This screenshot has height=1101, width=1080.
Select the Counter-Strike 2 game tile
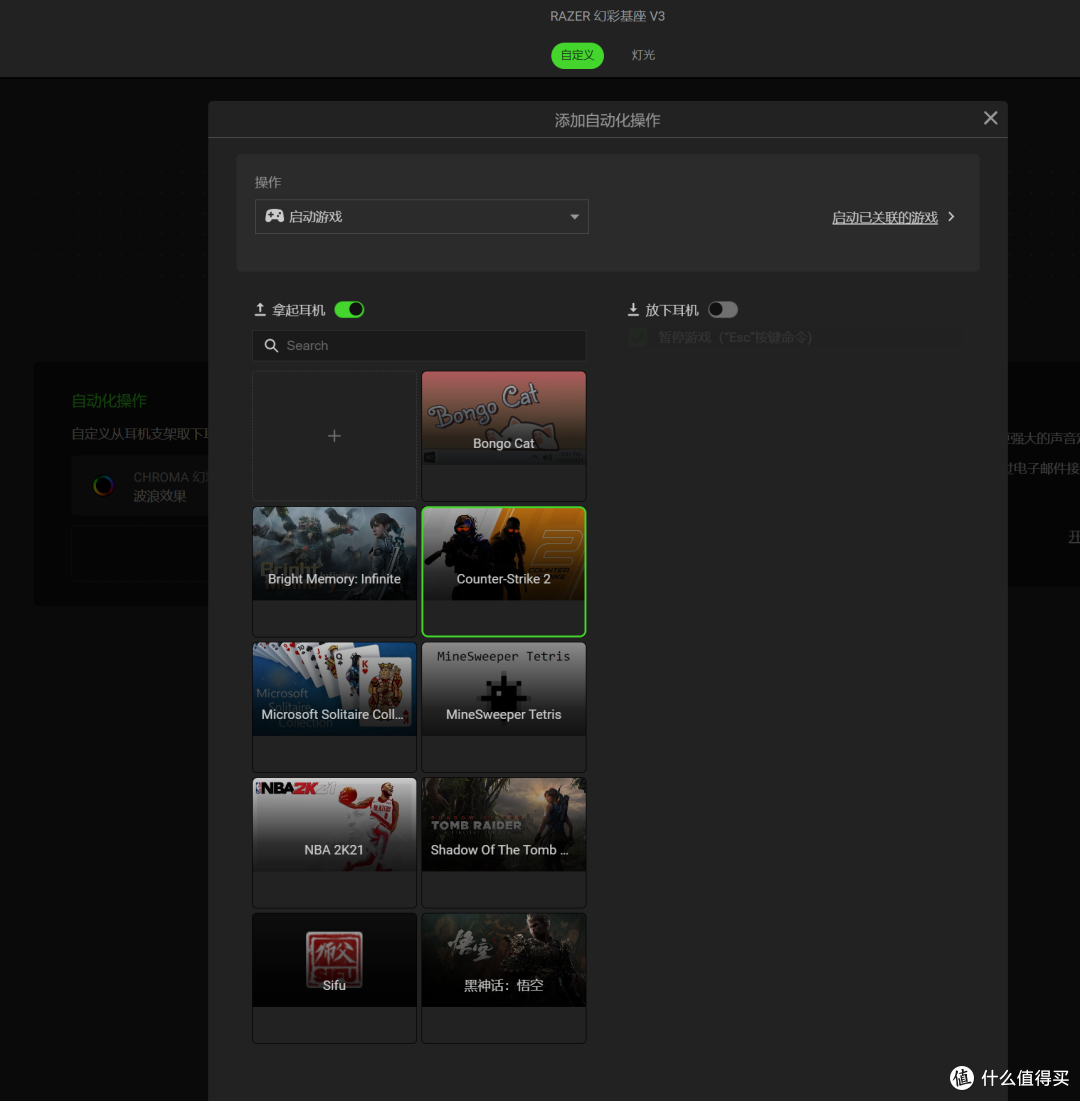[x=503, y=571]
